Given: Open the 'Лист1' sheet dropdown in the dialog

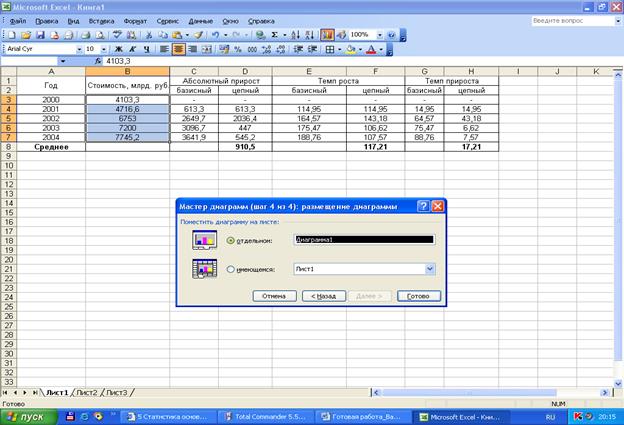Looking at the screenshot, I should coord(429,269).
